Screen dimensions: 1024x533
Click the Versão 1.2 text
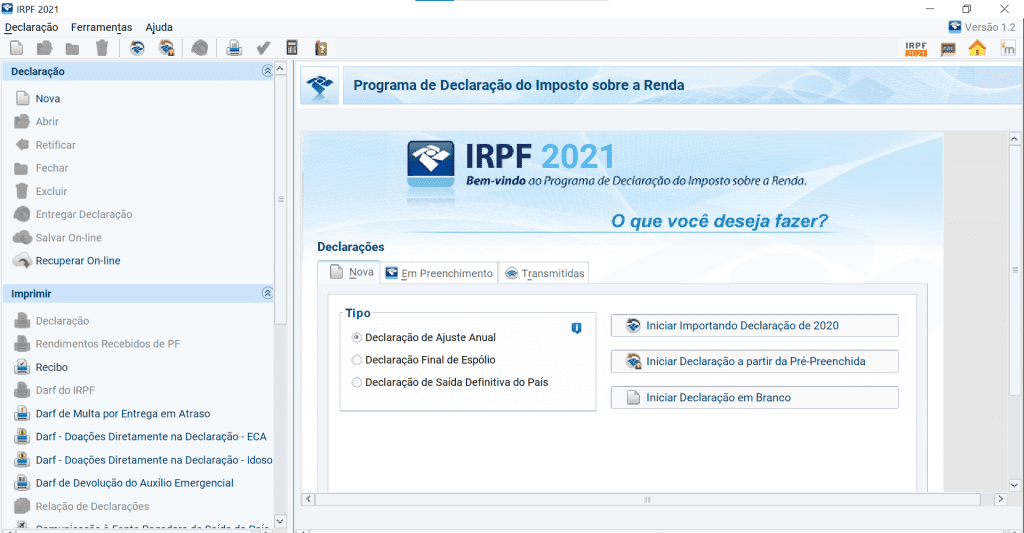pos(990,27)
